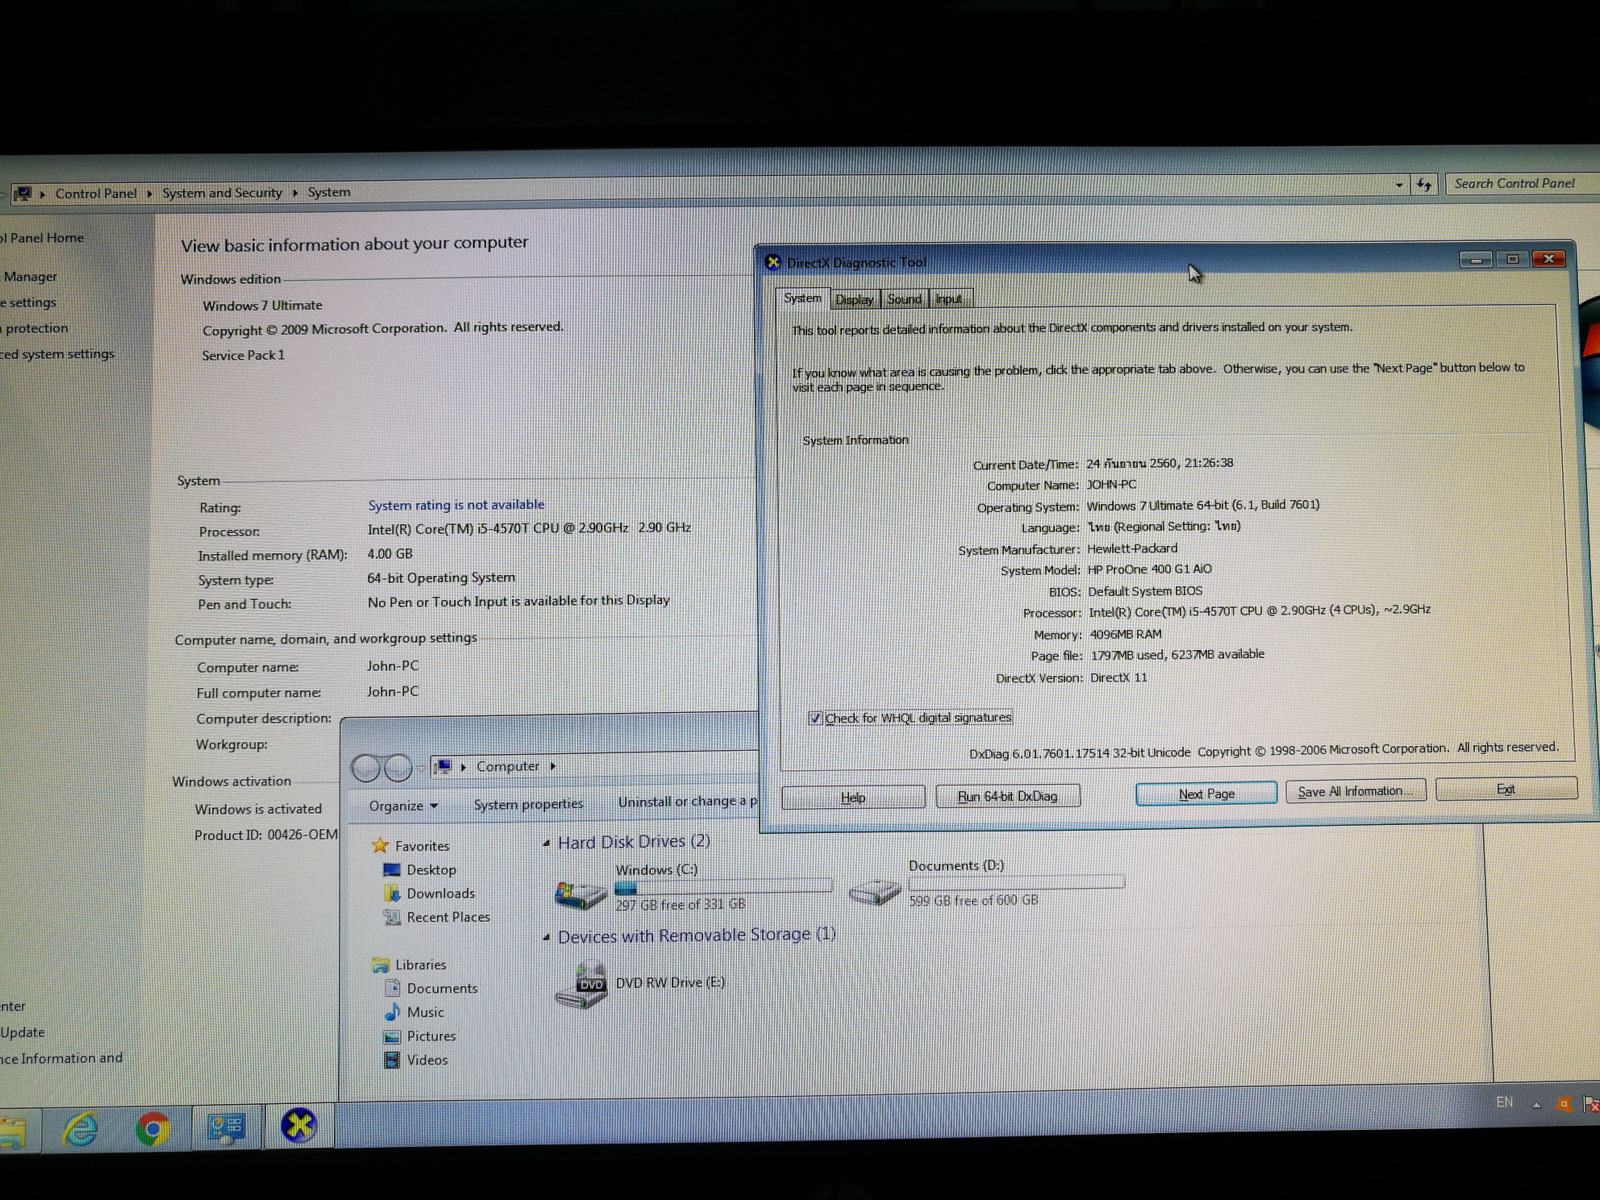1600x1200 pixels.
Task: Launch Google Chrome from the taskbar
Action: point(153,1129)
